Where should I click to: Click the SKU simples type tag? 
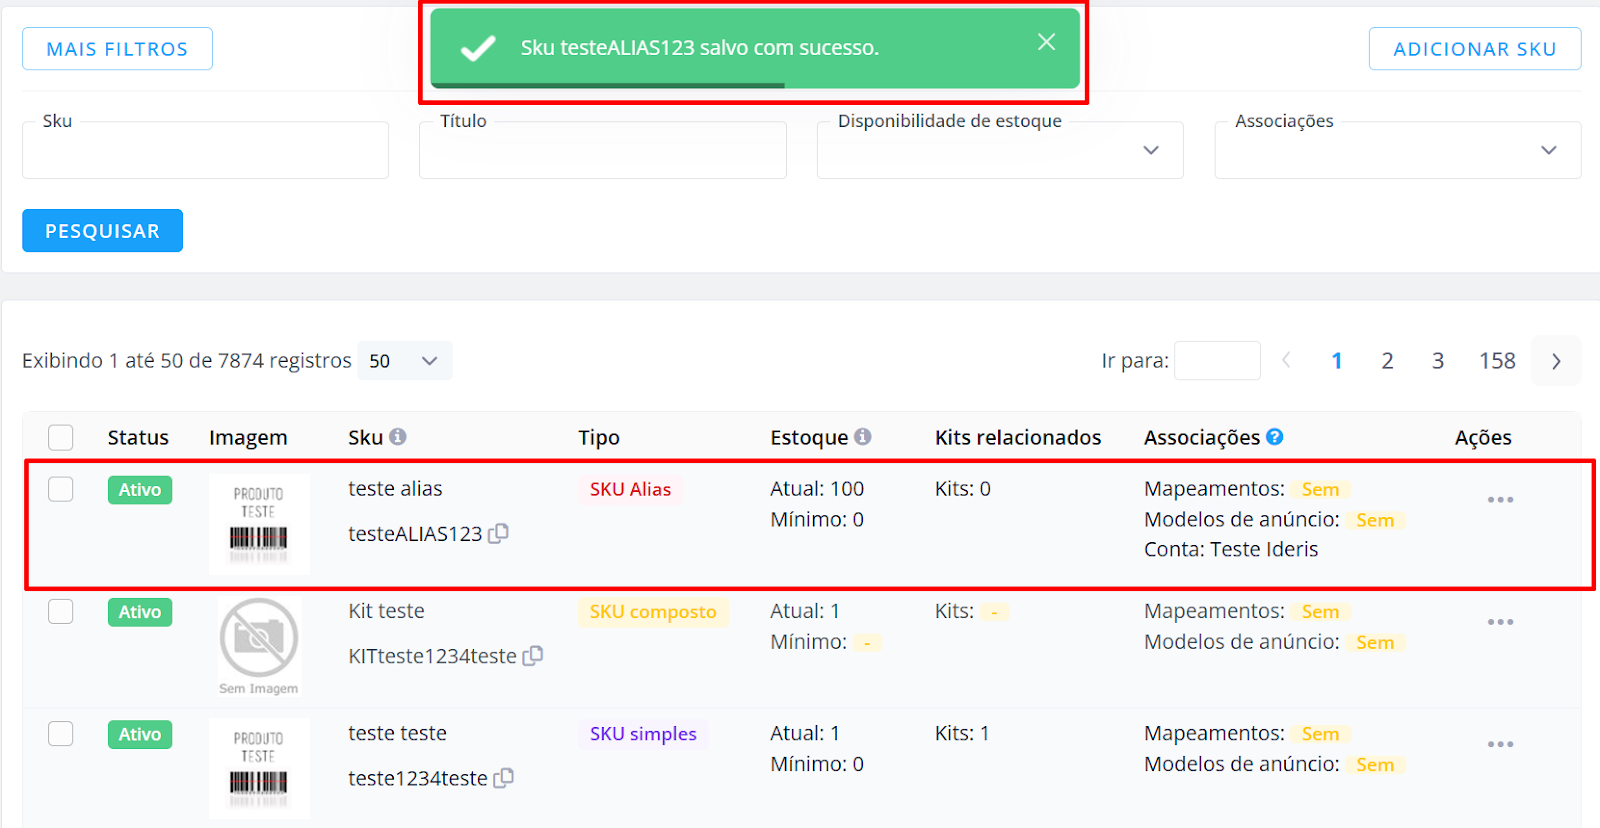643,733
